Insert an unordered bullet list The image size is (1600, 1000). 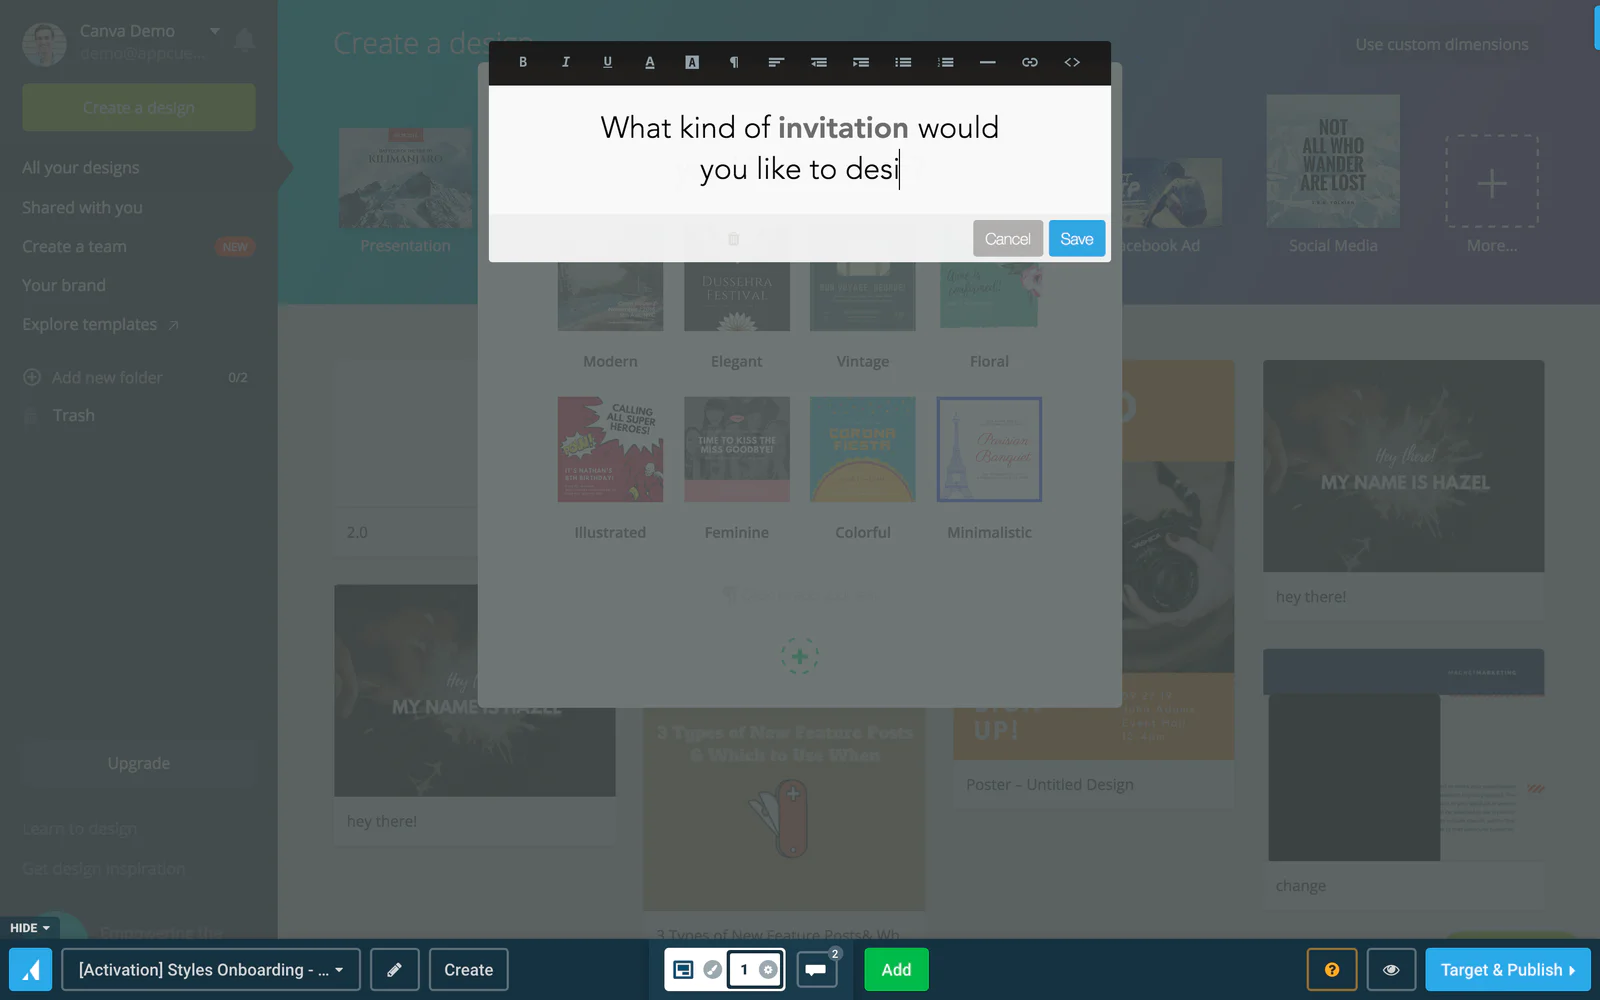tap(903, 62)
